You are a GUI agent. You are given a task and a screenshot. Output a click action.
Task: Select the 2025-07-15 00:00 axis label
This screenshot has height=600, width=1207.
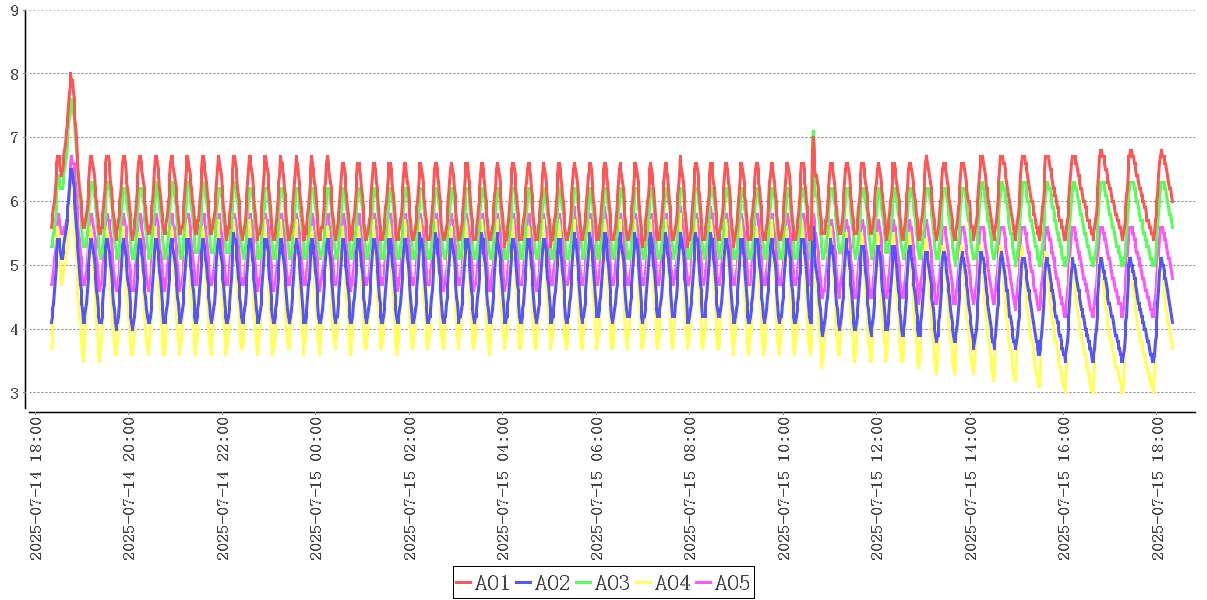[x=316, y=489]
